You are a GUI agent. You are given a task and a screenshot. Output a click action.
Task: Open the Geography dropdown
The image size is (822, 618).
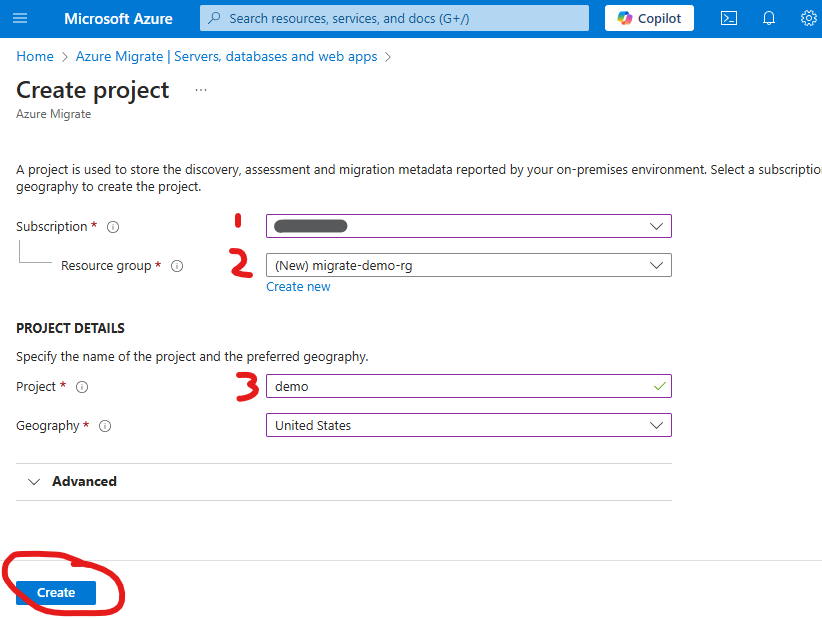point(468,425)
